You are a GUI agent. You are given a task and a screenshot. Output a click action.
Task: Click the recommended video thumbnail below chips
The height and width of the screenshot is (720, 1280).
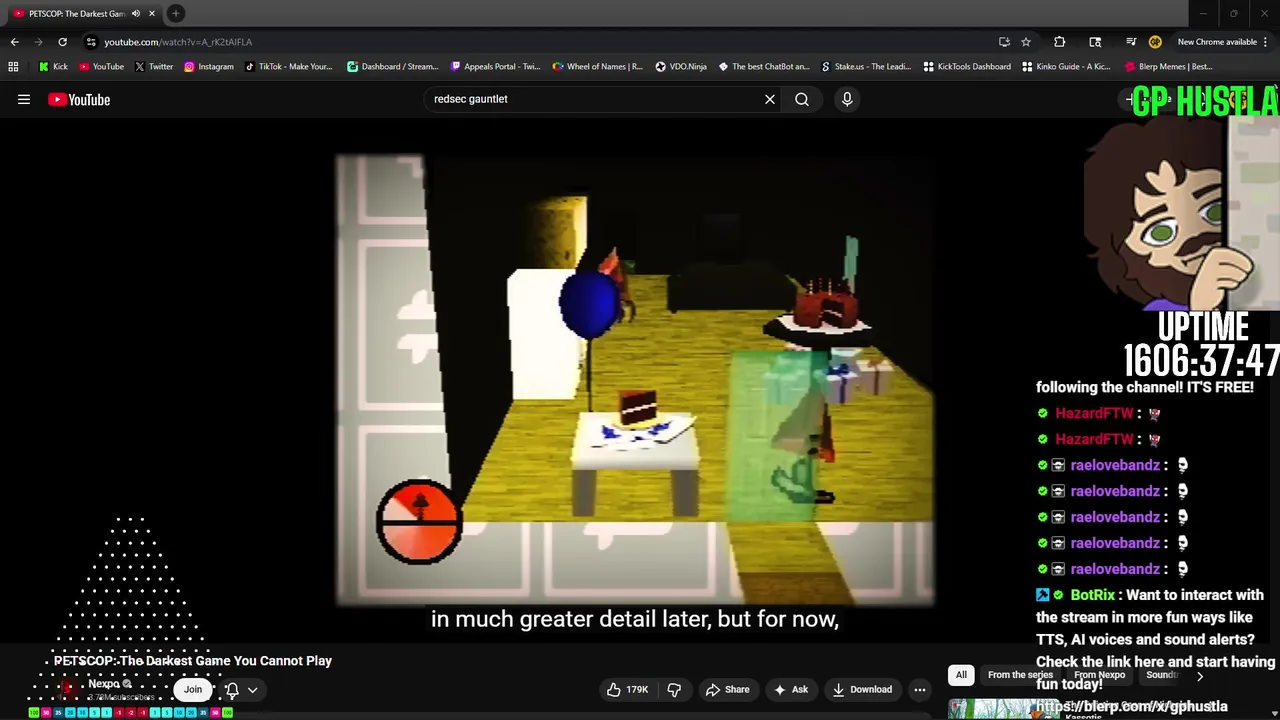coord(1003,709)
